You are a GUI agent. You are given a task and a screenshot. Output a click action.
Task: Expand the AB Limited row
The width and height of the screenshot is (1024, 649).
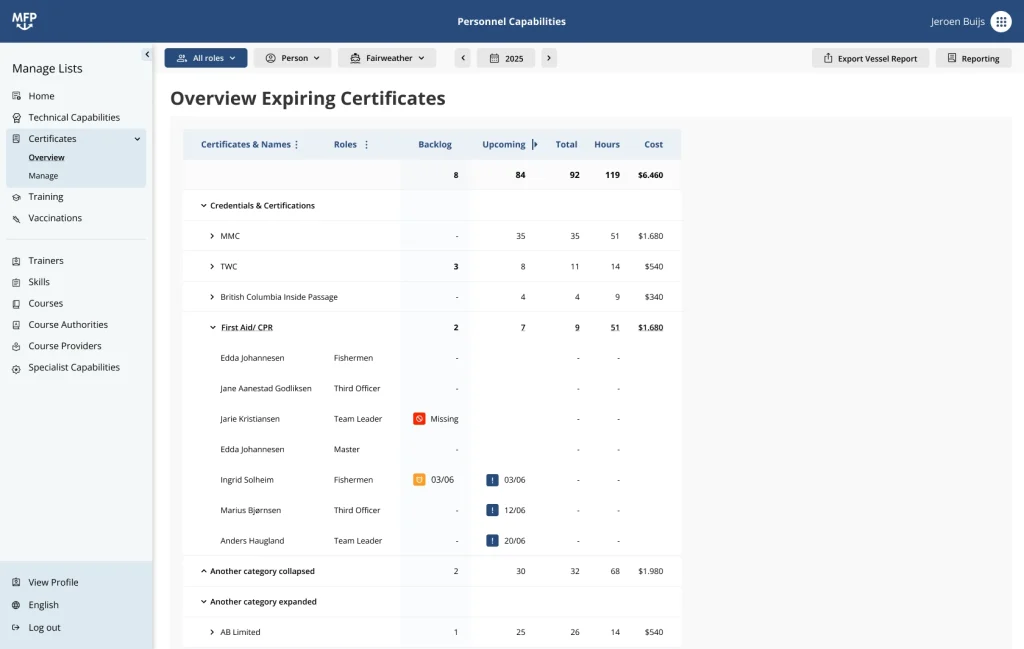coord(212,632)
